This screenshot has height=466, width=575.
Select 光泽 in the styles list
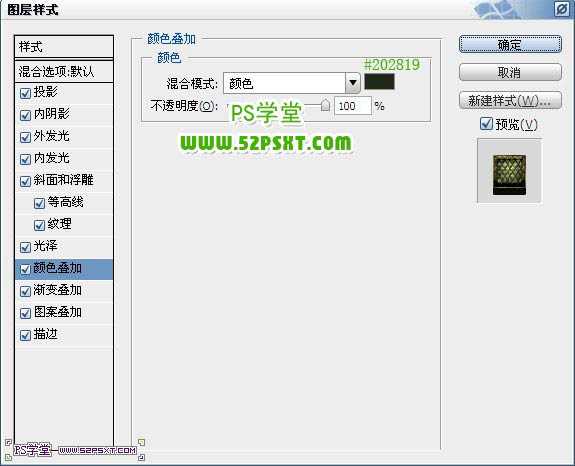tap(45, 246)
